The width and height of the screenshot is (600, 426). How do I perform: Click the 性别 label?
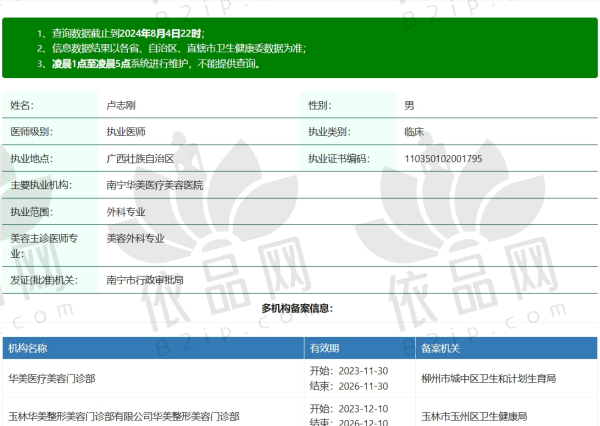[x=320, y=105]
